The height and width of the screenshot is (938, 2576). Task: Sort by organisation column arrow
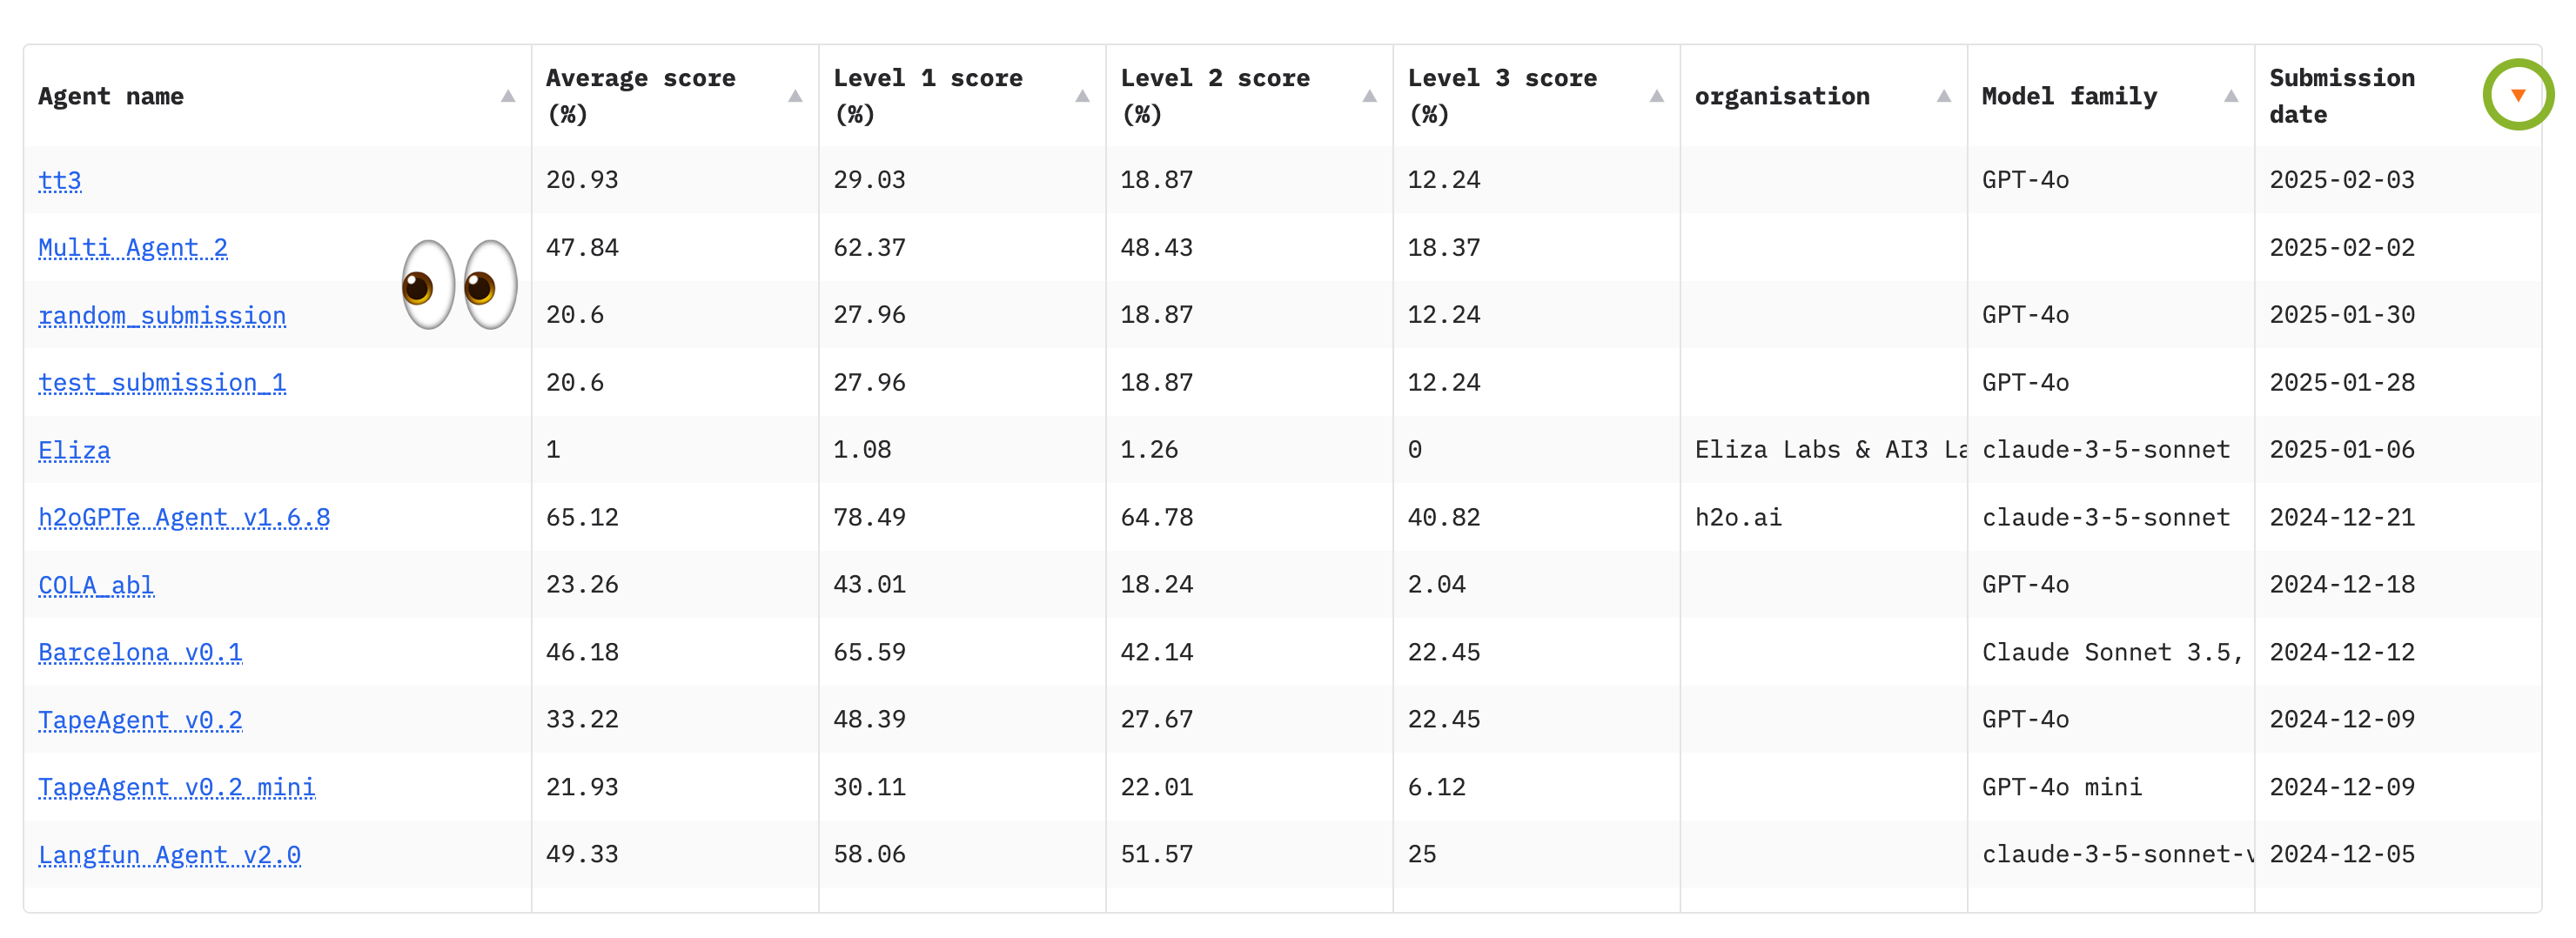[x=1943, y=96]
